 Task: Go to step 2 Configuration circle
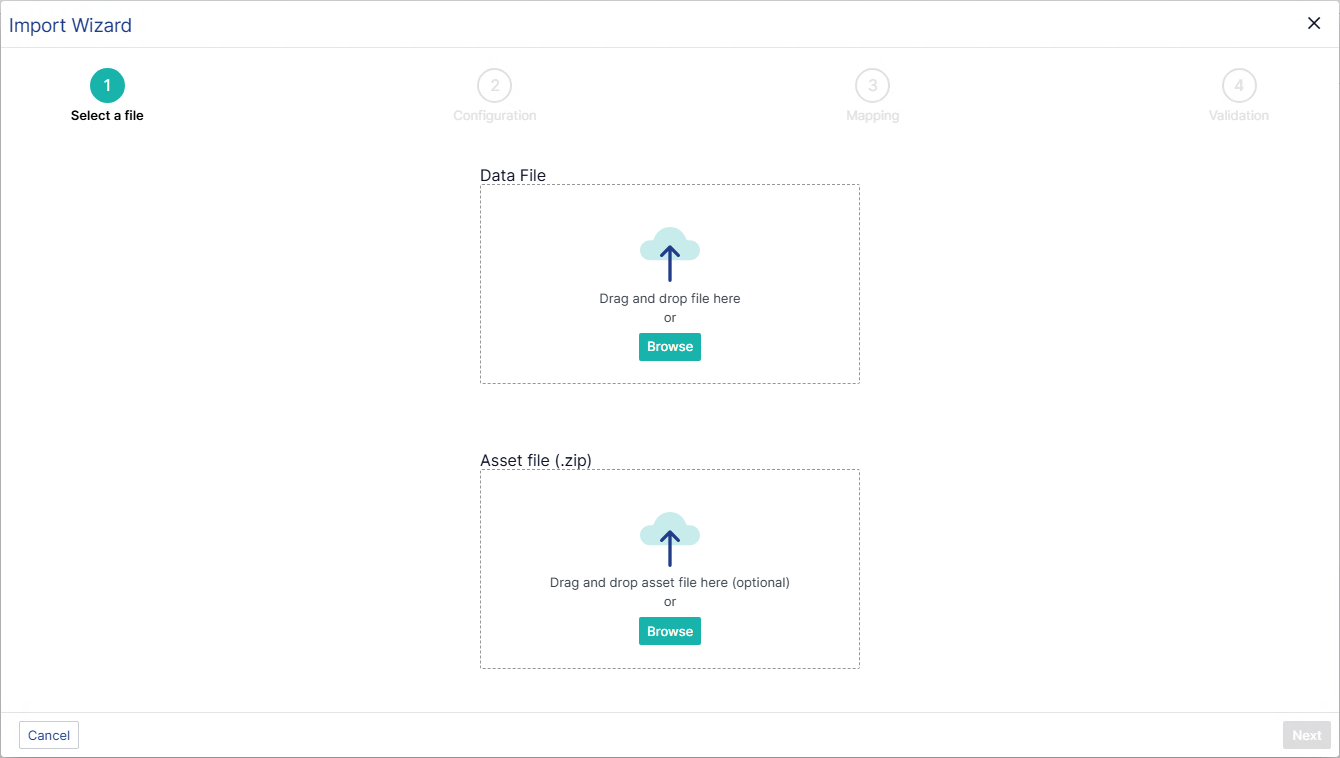(495, 86)
